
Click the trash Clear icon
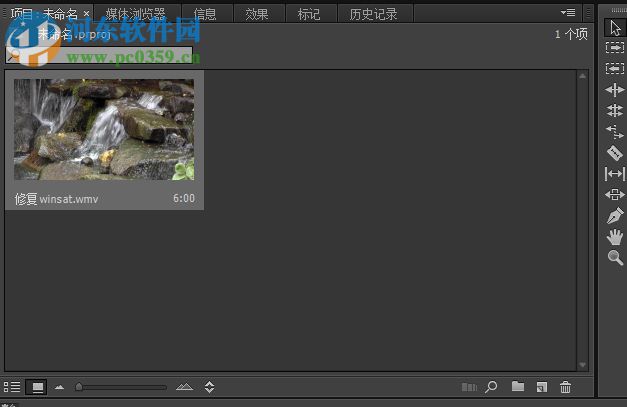point(565,387)
